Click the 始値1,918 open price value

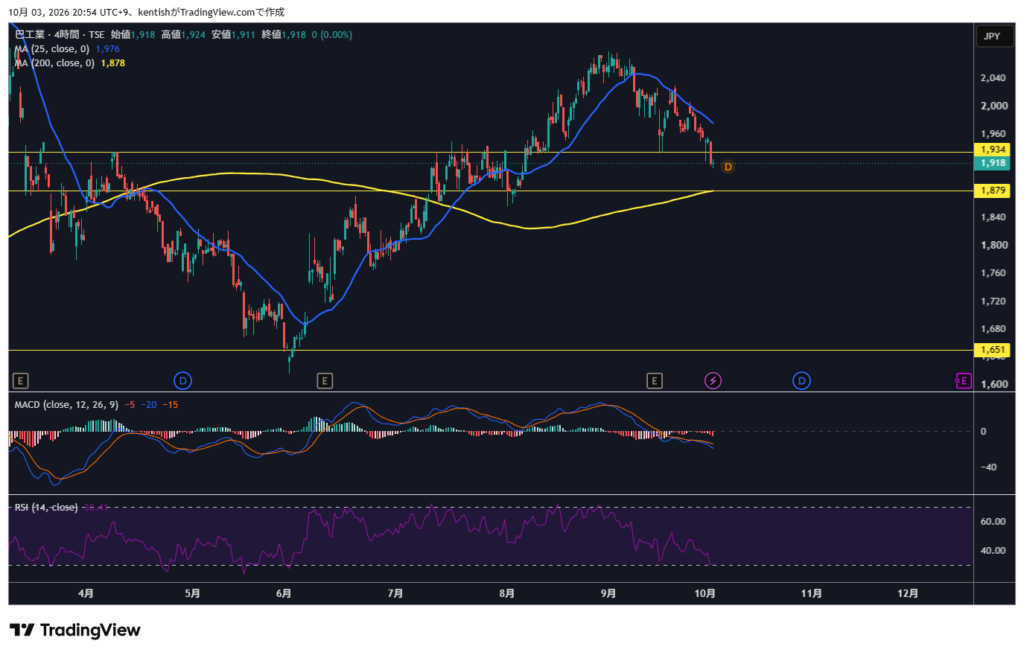(133, 35)
